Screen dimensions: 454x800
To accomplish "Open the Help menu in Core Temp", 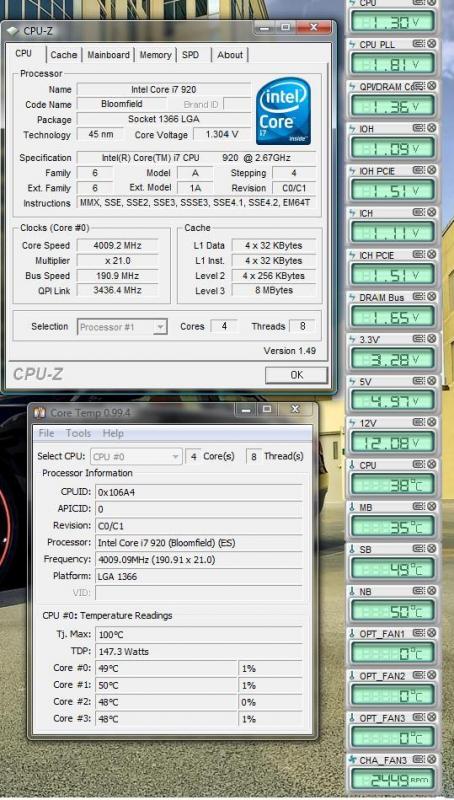I will [x=113, y=433].
